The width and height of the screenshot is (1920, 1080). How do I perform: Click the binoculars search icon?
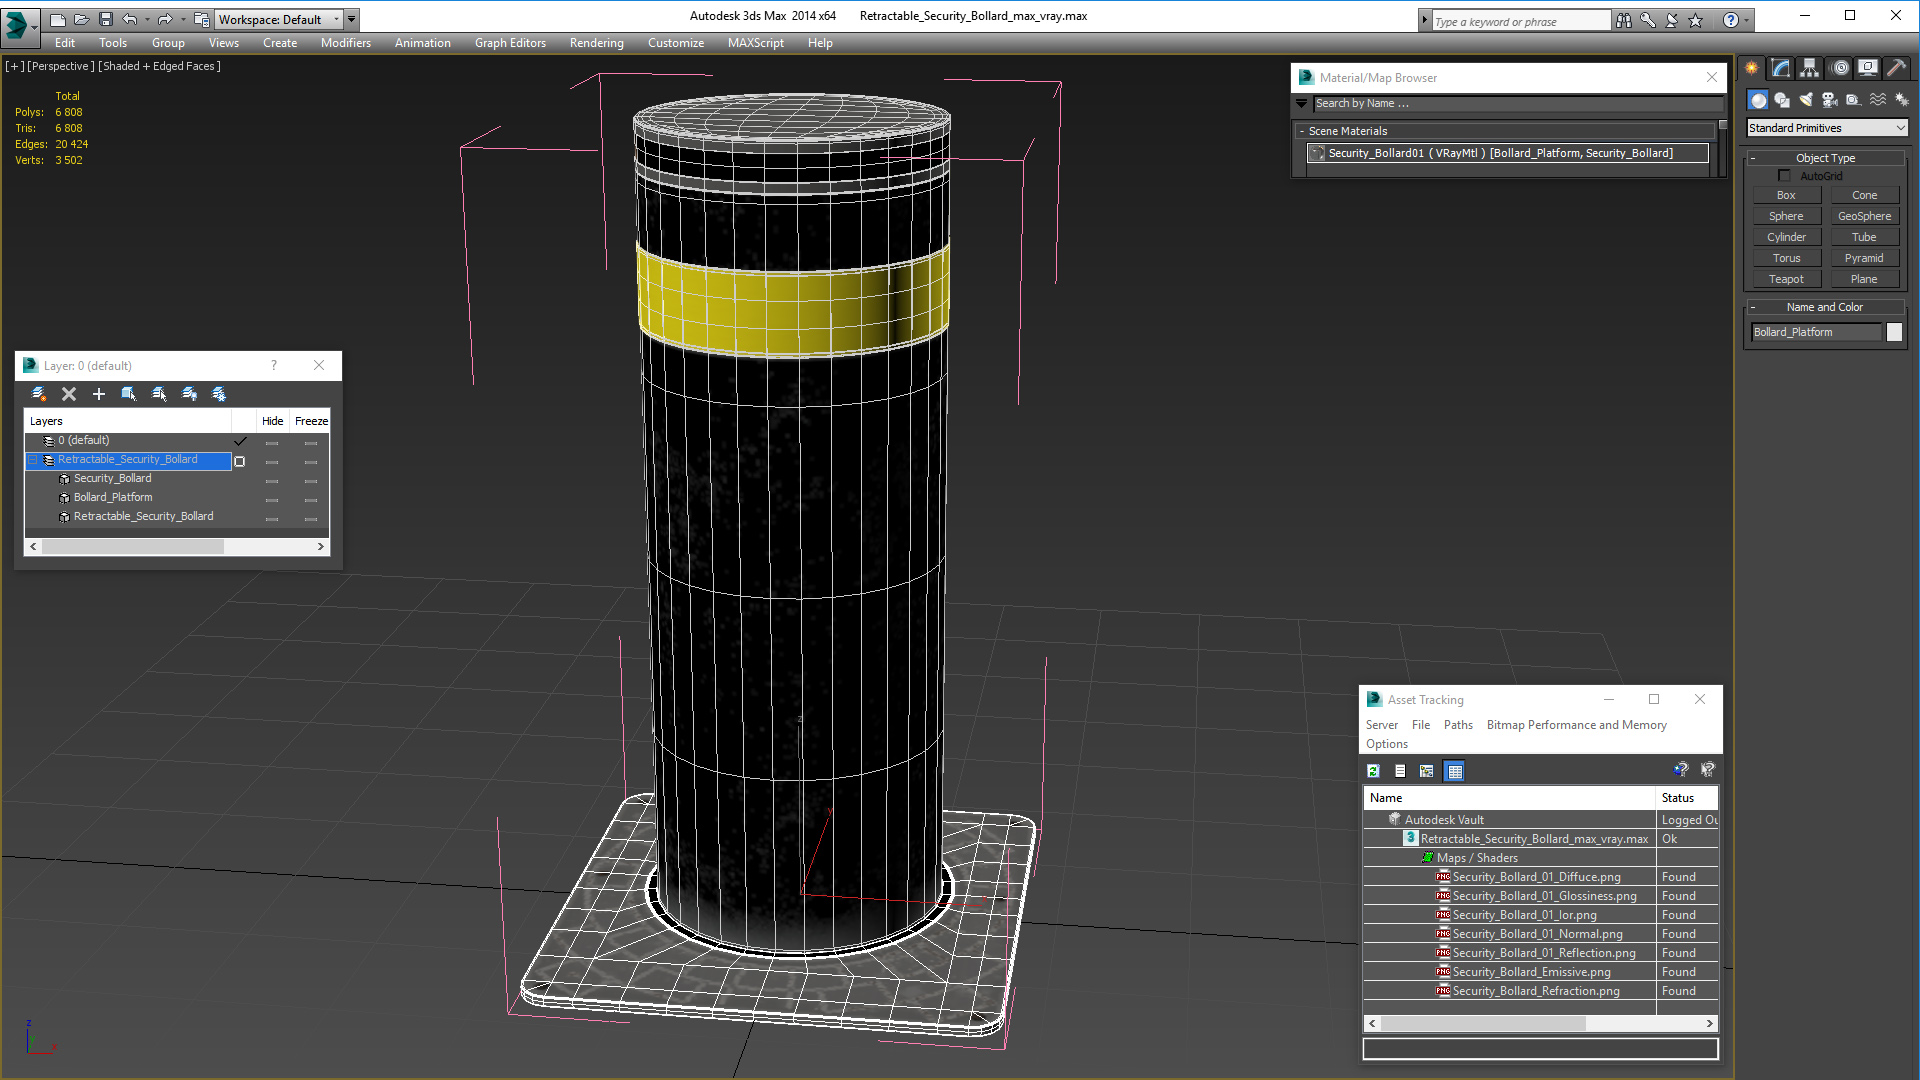(1623, 20)
